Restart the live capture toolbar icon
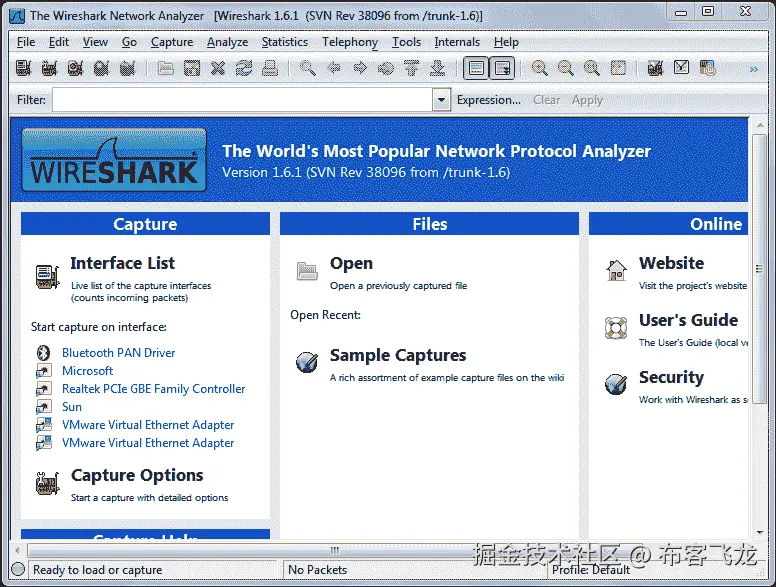 [127, 68]
